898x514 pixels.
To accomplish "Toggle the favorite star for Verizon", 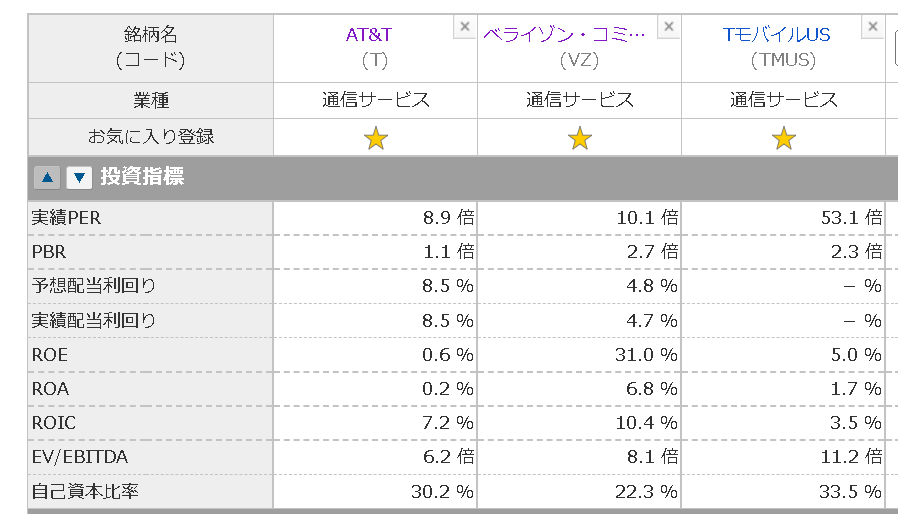I will pos(580,139).
